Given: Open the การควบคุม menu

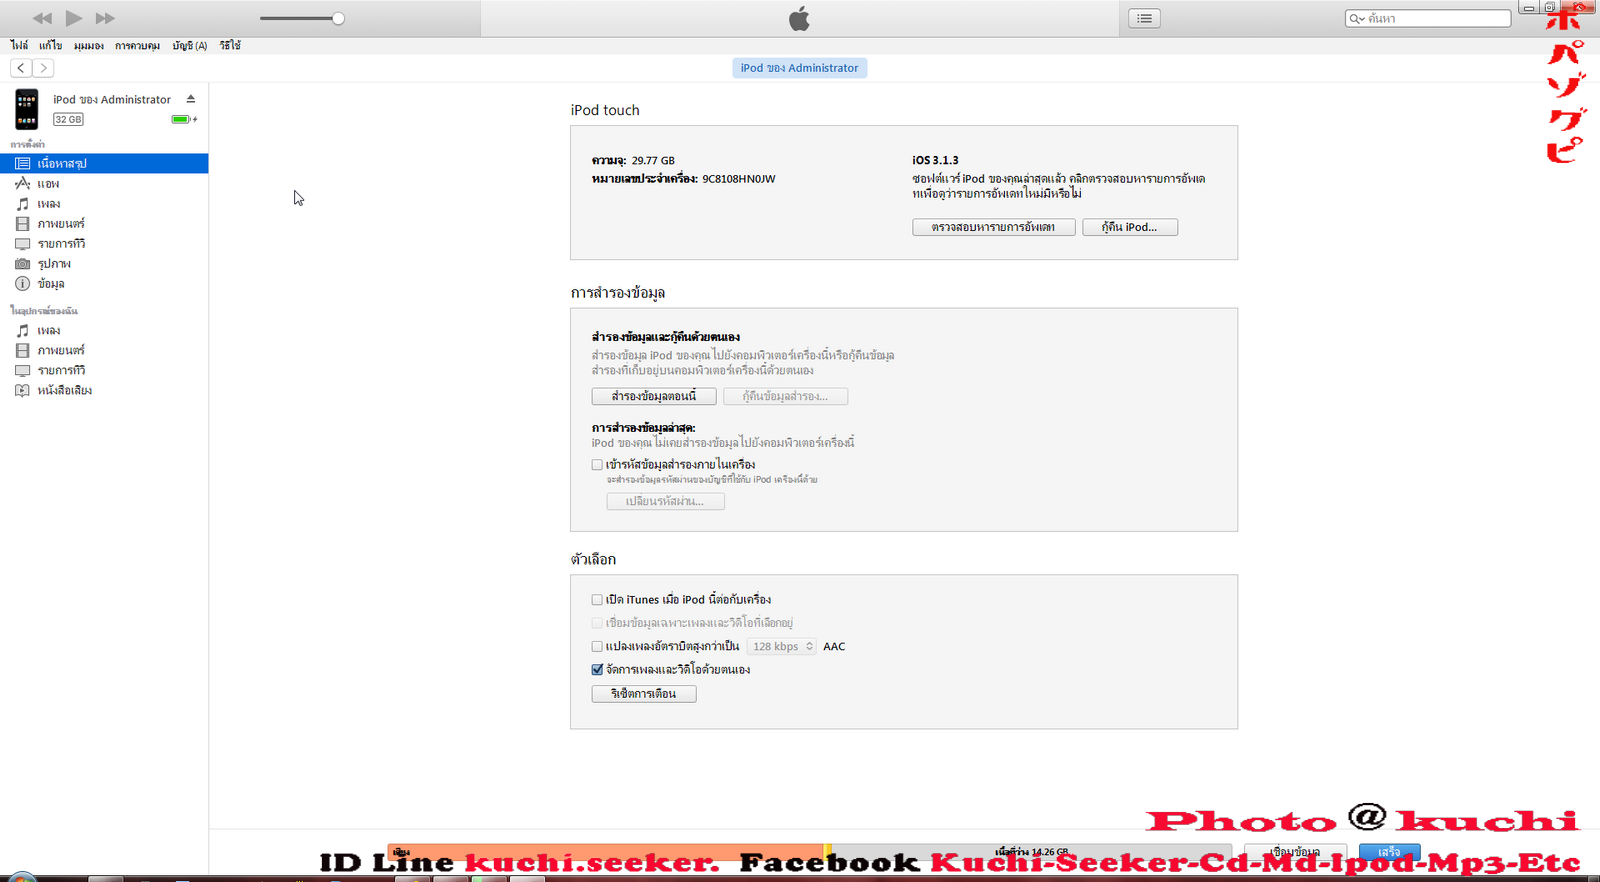Looking at the screenshot, I should pos(137,45).
